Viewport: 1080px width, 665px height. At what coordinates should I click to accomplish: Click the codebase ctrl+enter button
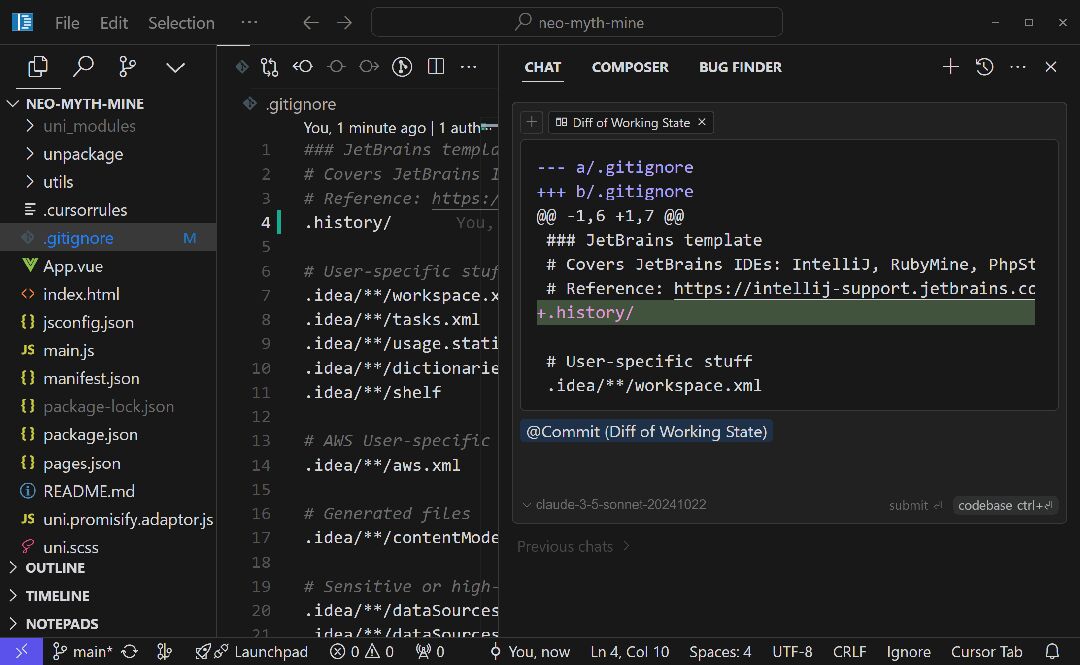[1005, 505]
